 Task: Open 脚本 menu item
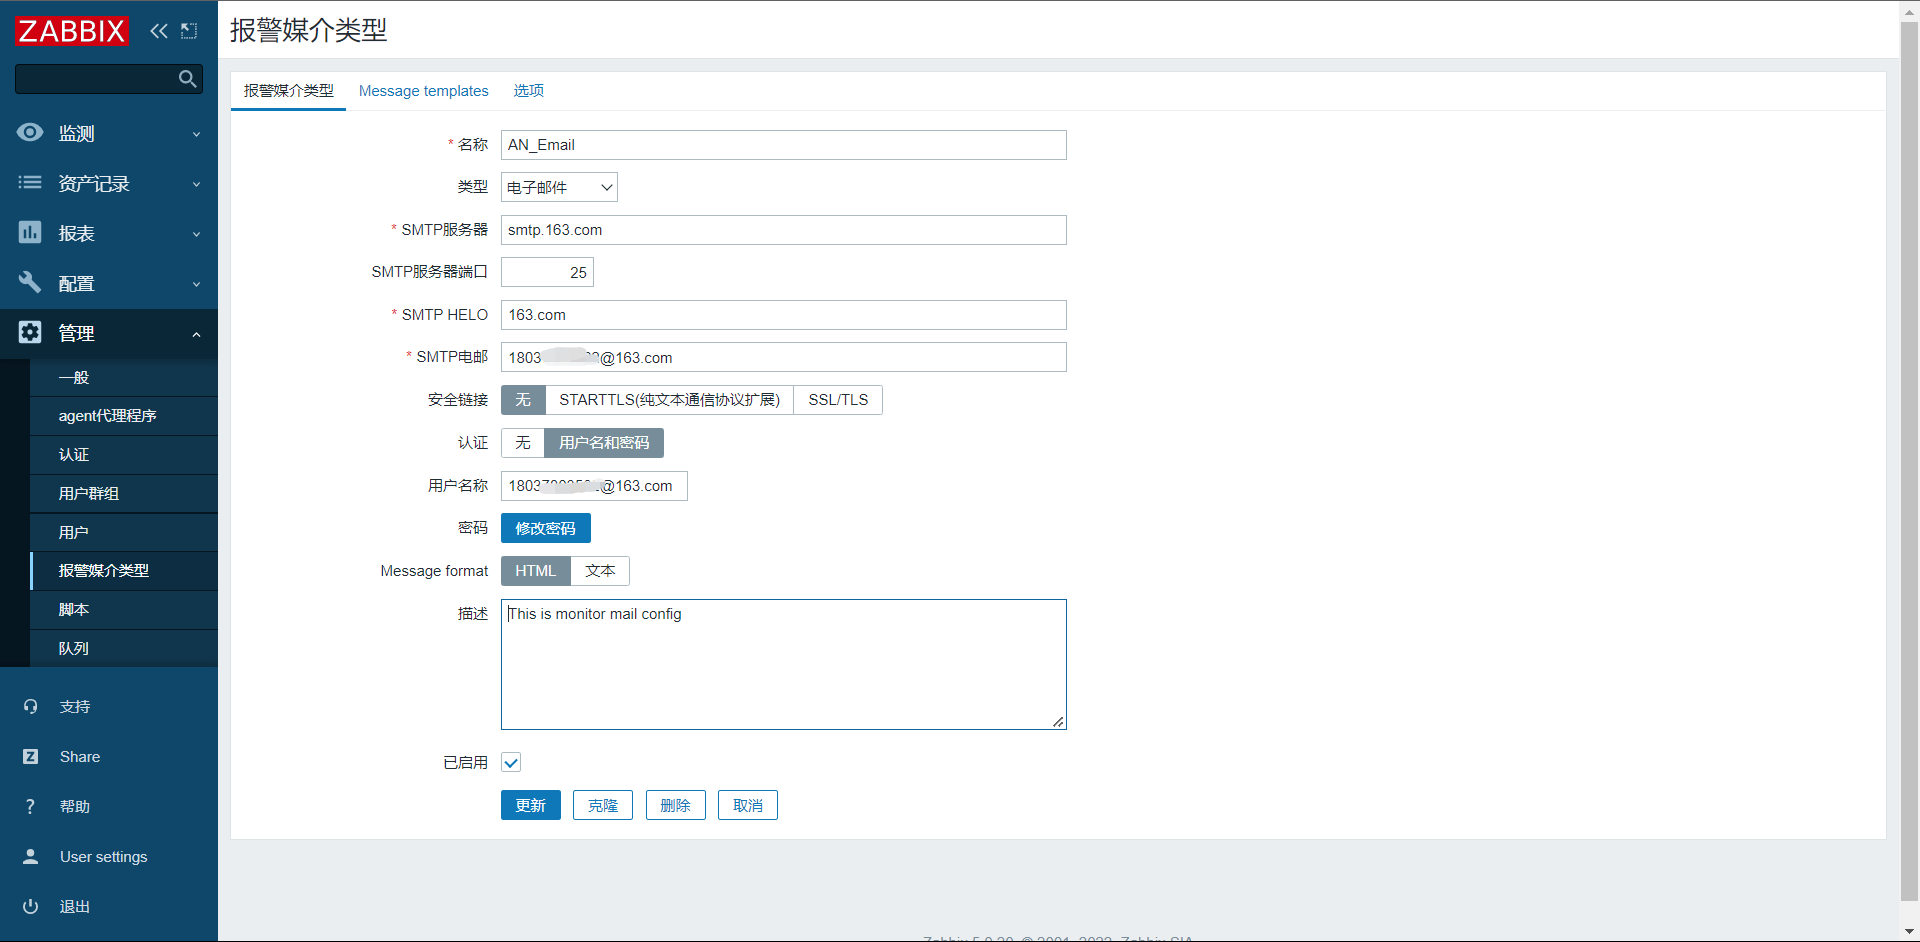(124, 610)
